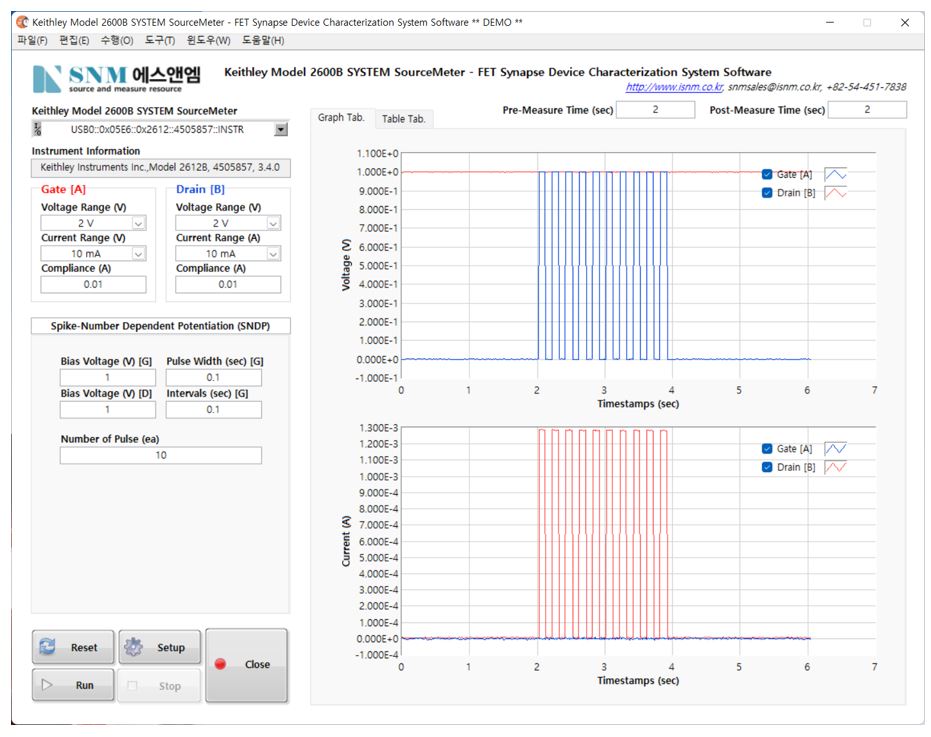Expand Drain Current Range dropdown

(273, 254)
